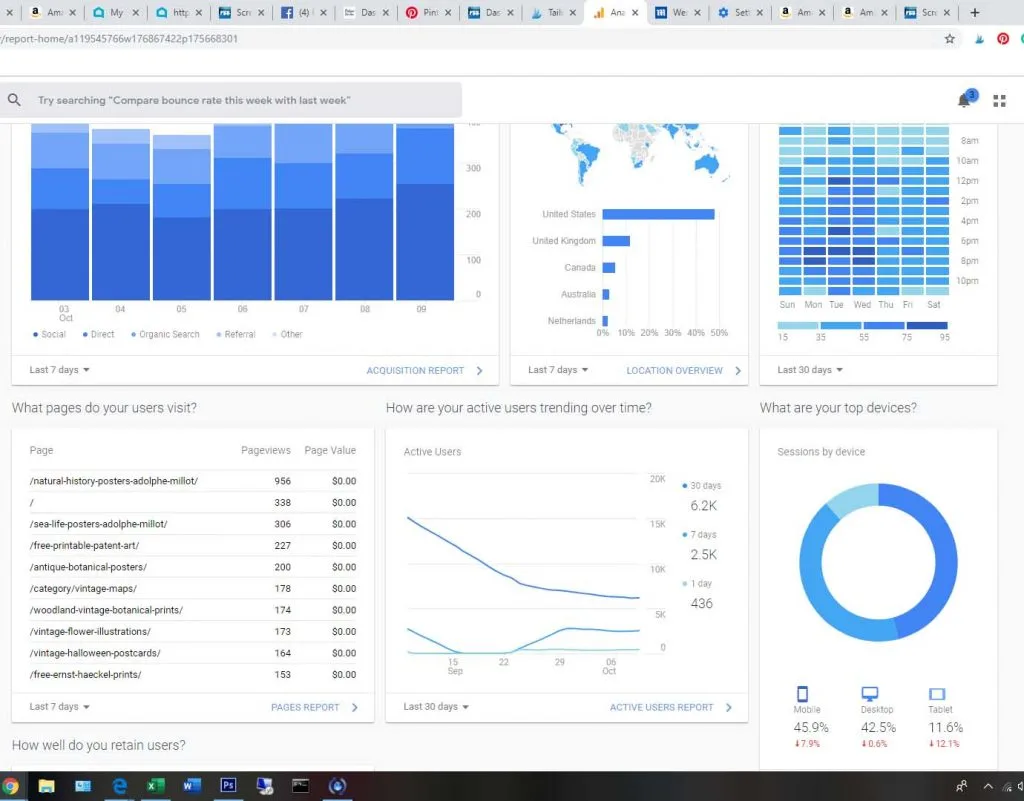Open the new tab plus button
1024x801 pixels.
pos(975,13)
